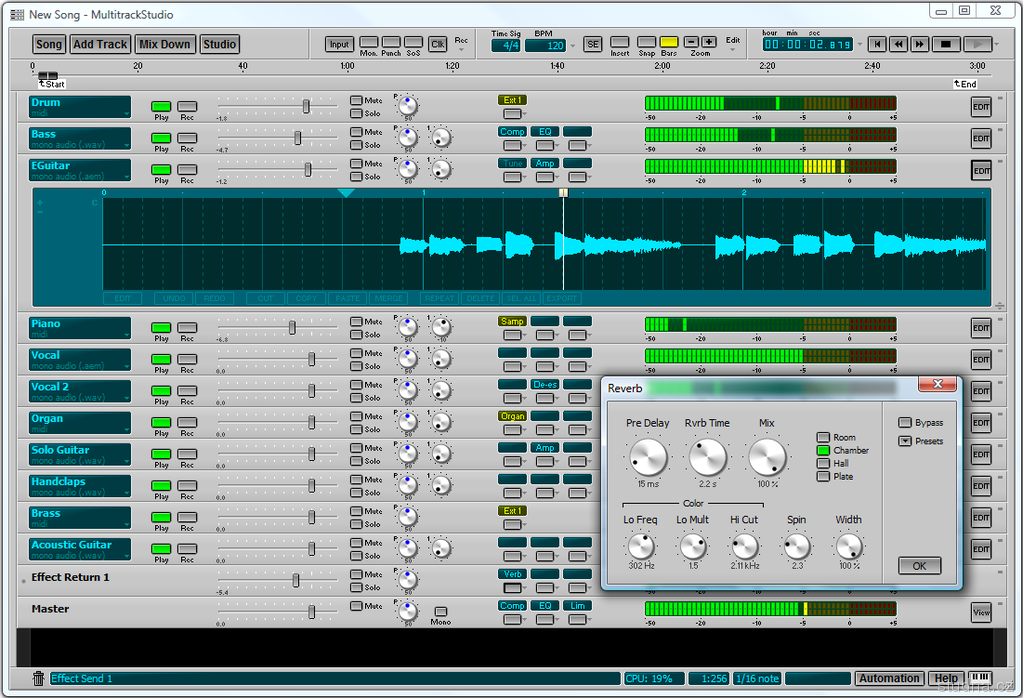Open the on-screen piano keyboard icon
The image size is (1023, 698).
point(980,678)
